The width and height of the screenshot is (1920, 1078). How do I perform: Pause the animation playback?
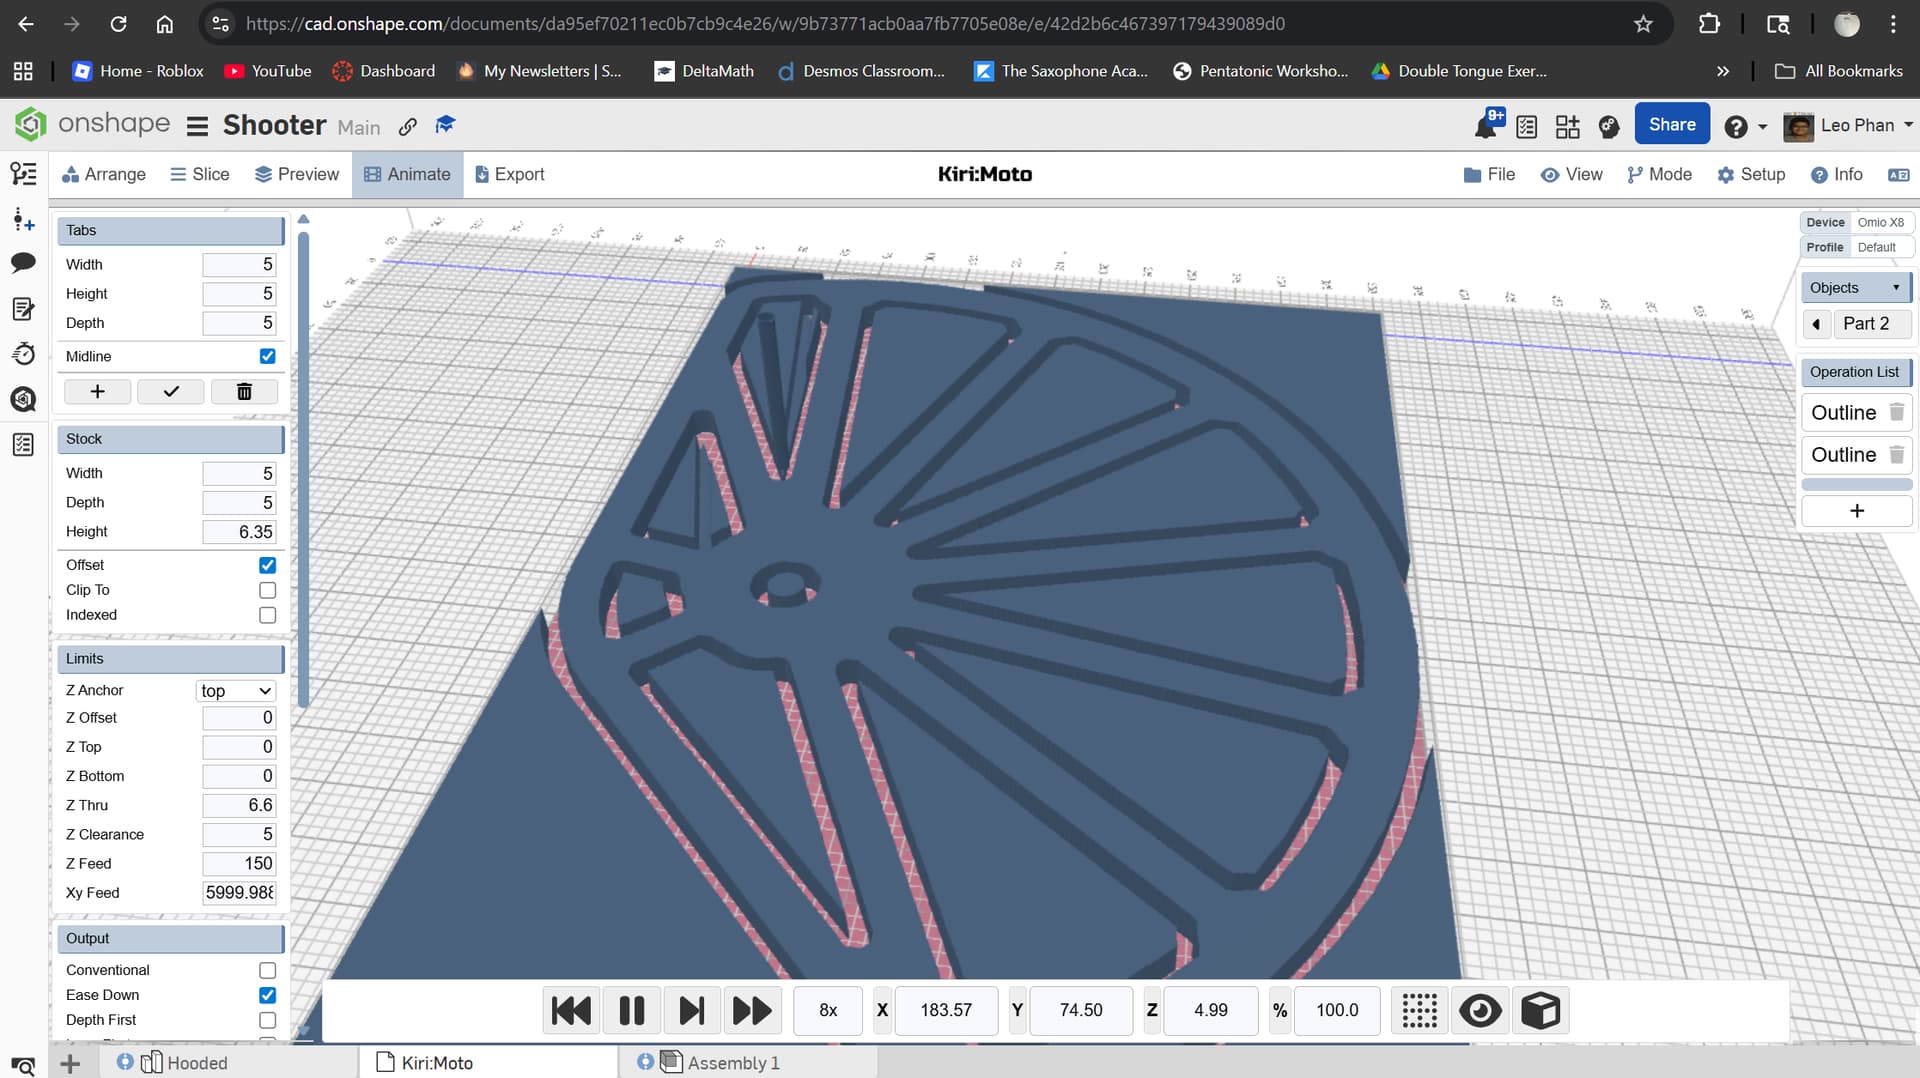click(631, 1011)
